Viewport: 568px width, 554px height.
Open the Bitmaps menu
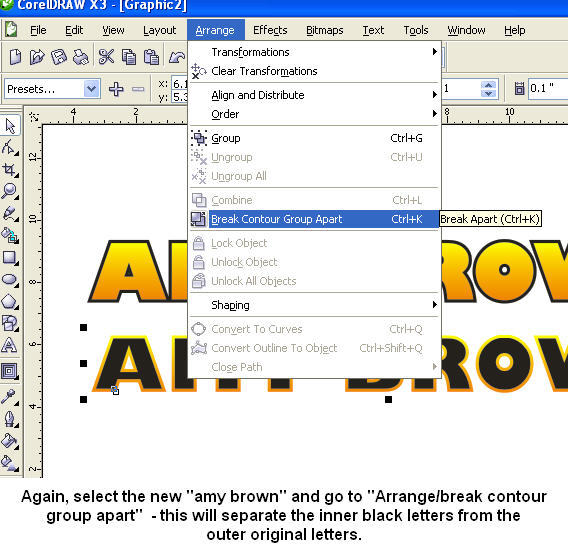pyautogui.click(x=325, y=30)
